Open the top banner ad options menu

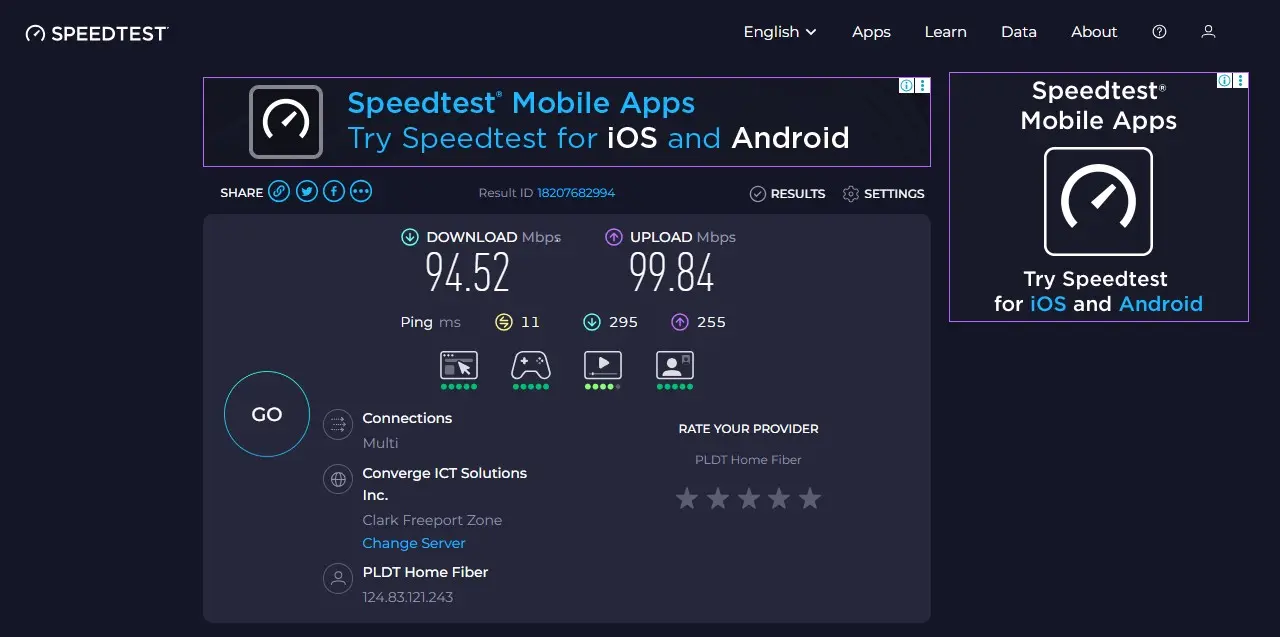[923, 86]
